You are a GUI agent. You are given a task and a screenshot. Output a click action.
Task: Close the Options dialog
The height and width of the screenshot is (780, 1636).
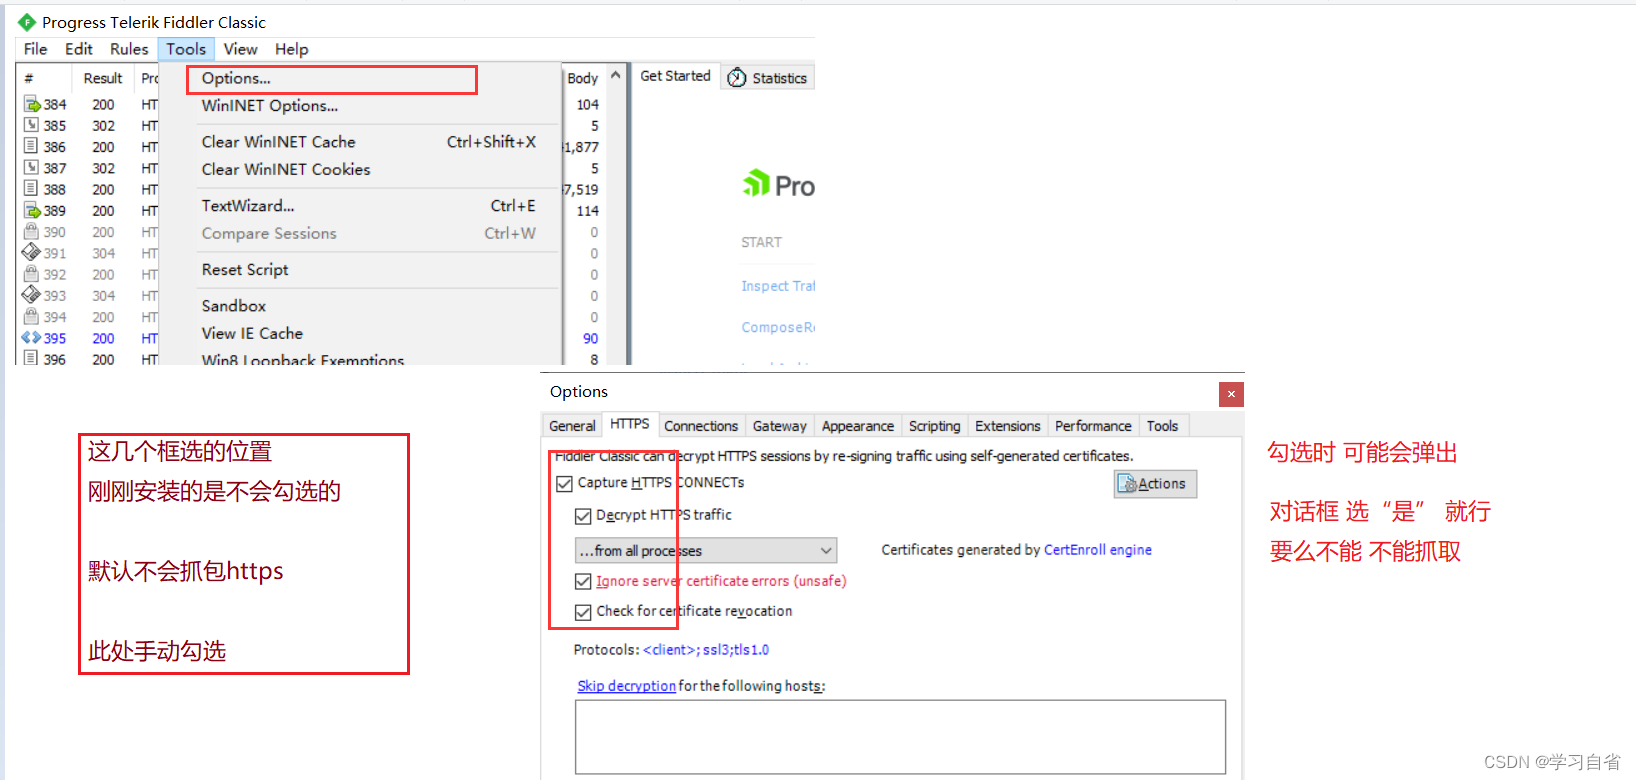(x=1231, y=394)
